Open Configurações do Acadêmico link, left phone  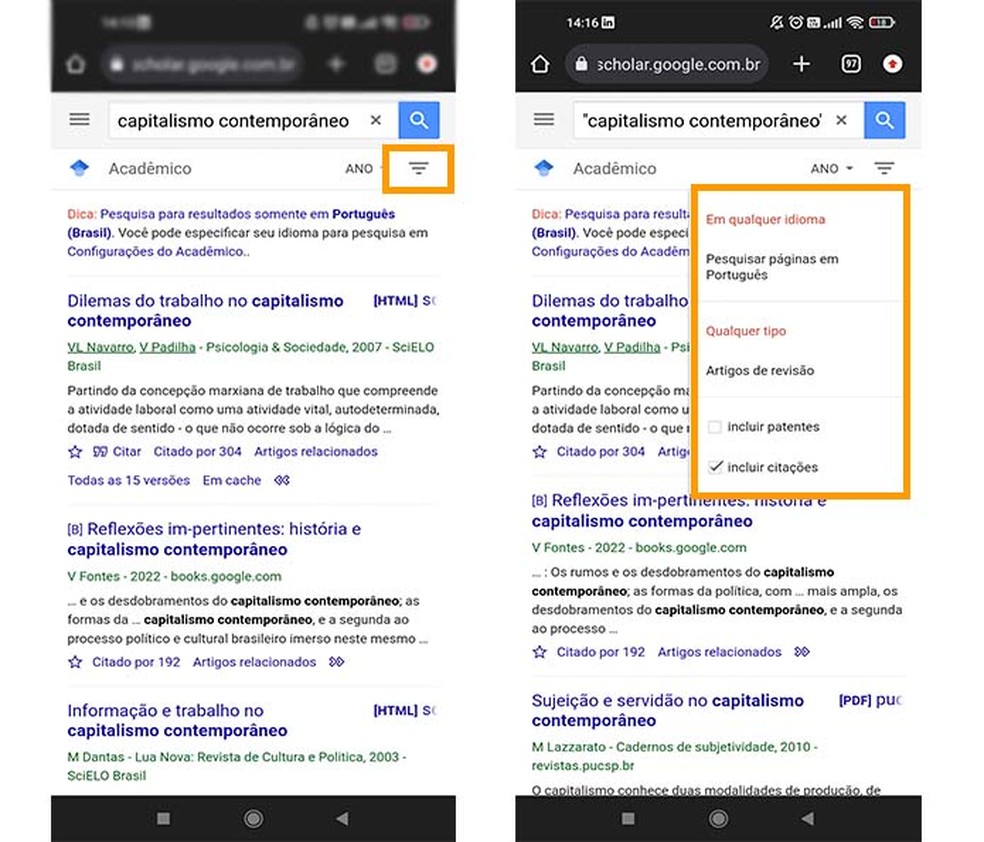click(157, 252)
